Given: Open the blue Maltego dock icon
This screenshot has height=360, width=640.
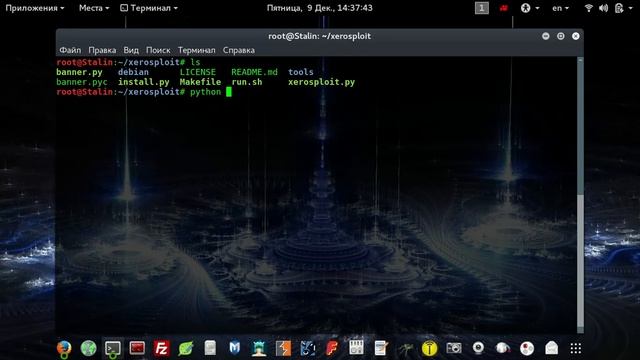Looking at the screenshot, I should (x=308, y=348).
